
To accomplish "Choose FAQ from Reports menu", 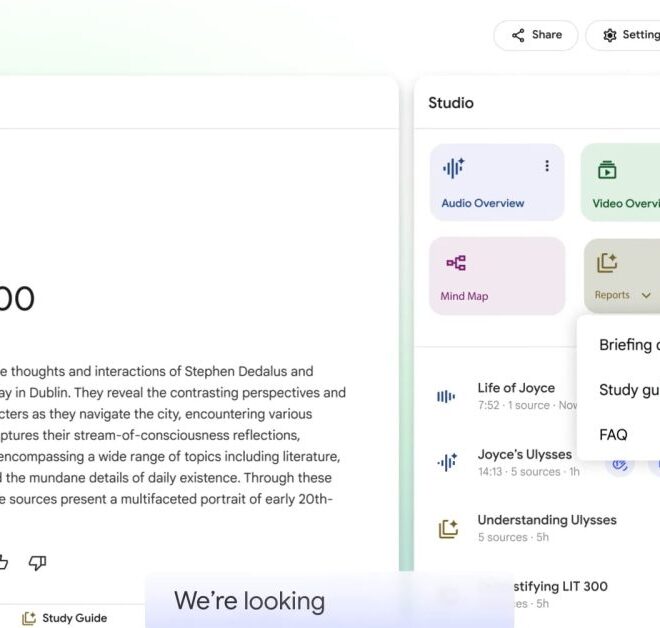I will (x=613, y=434).
